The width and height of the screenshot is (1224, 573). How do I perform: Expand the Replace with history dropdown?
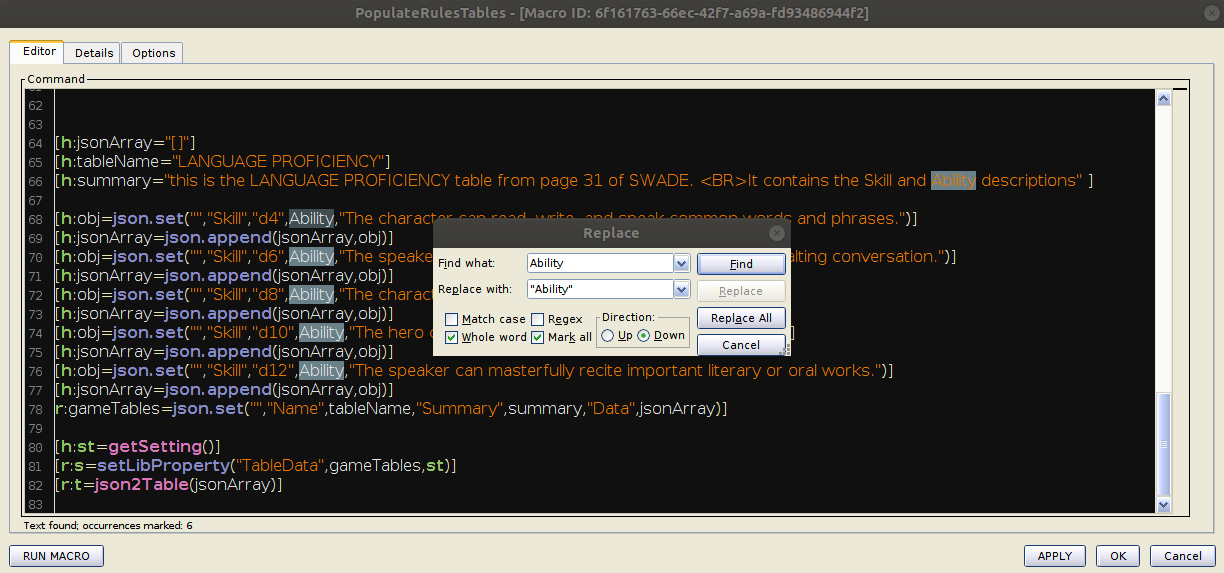[x=682, y=289]
